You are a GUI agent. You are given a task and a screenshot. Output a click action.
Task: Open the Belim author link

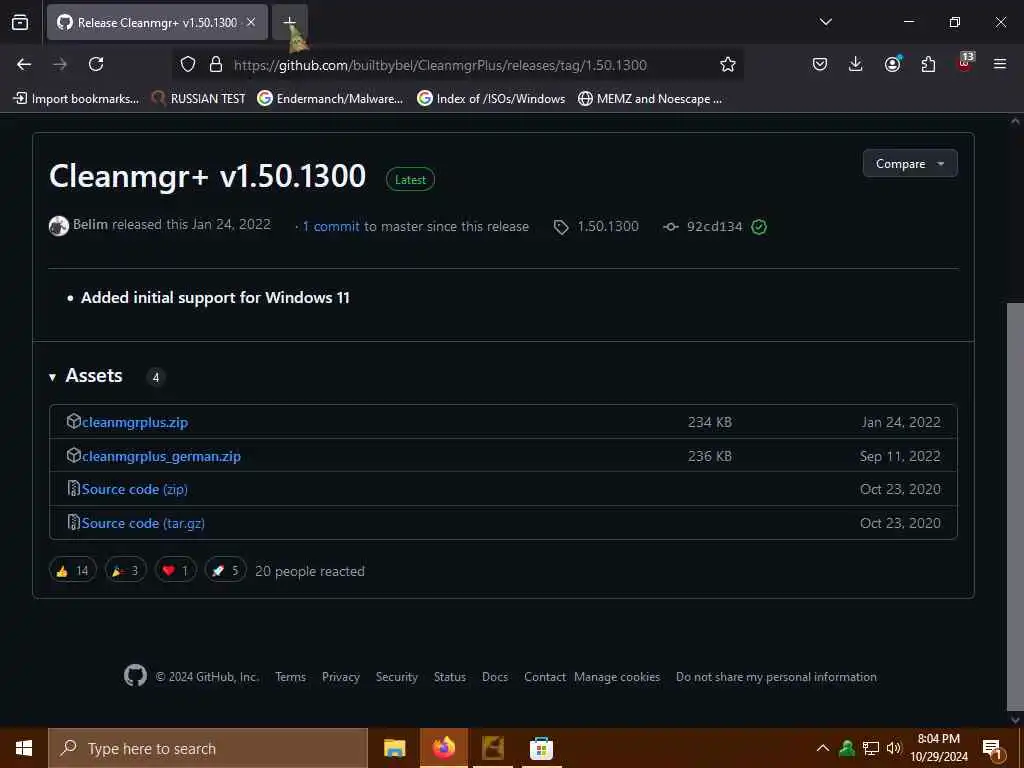[x=90, y=225]
